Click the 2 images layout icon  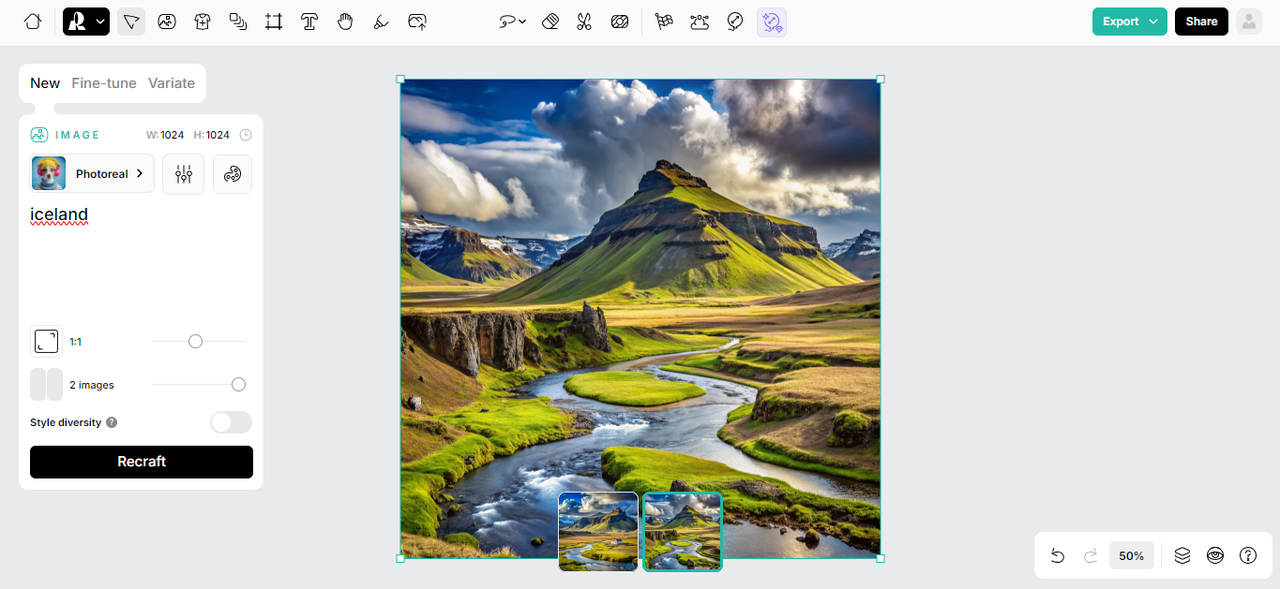click(46, 385)
